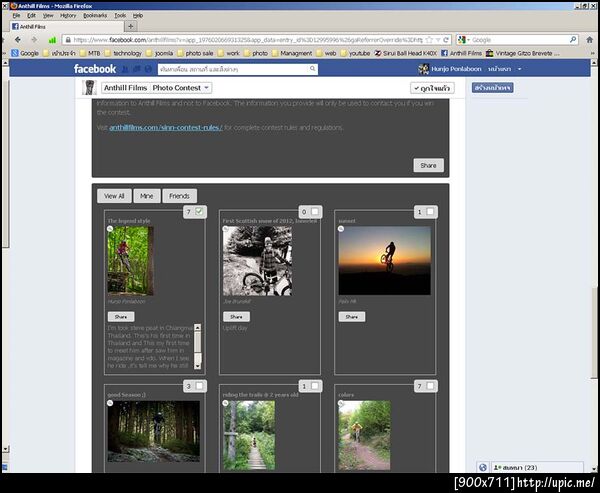Open the MTB bookmarks folder
Image resolution: width=600 pixels, height=493 pixels.
(x=90, y=53)
